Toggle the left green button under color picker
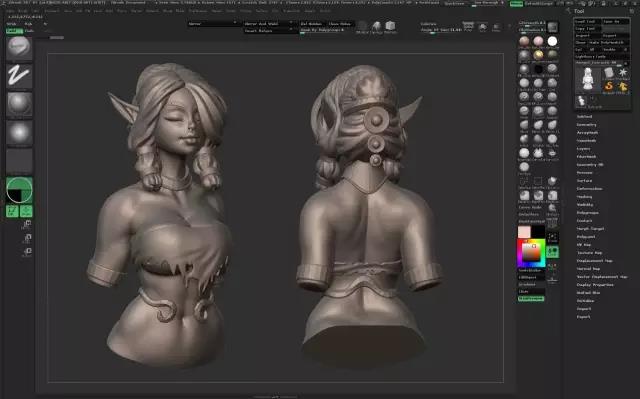The image size is (640, 399). click(x=12, y=211)
